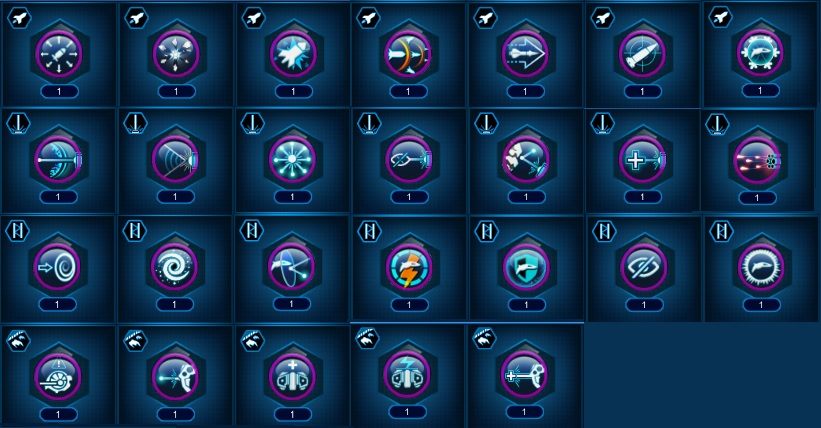The height and width of the screenshot is (428, 821).
Task: Select the chain link laser icon
Action: [x=409, y=159]
